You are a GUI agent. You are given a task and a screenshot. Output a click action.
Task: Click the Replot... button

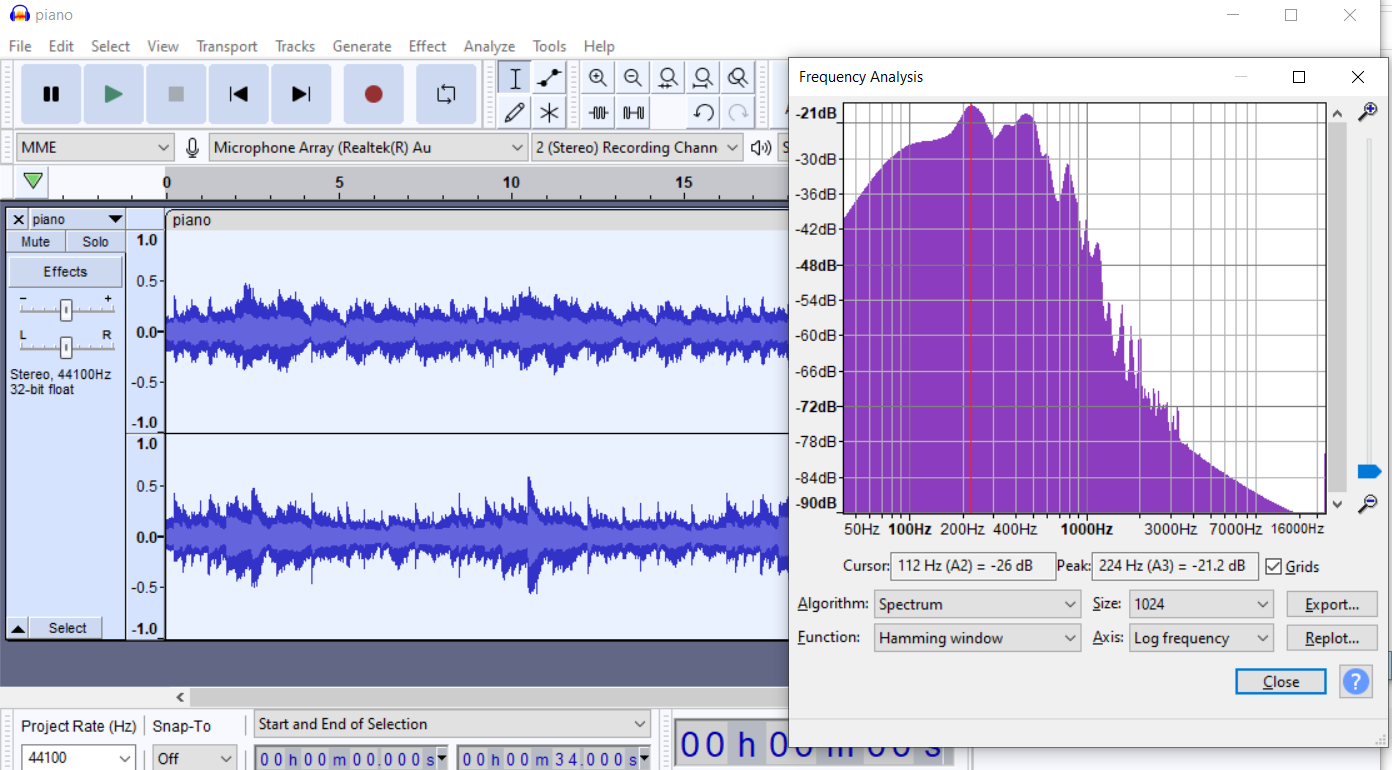click(1332, 638)
